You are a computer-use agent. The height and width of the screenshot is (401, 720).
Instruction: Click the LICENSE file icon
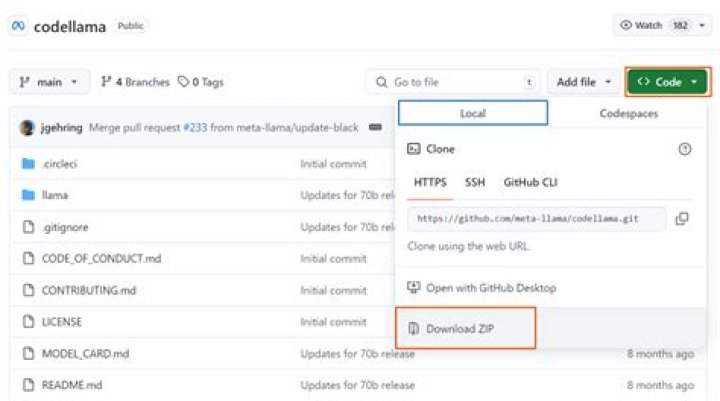point(28,322)
